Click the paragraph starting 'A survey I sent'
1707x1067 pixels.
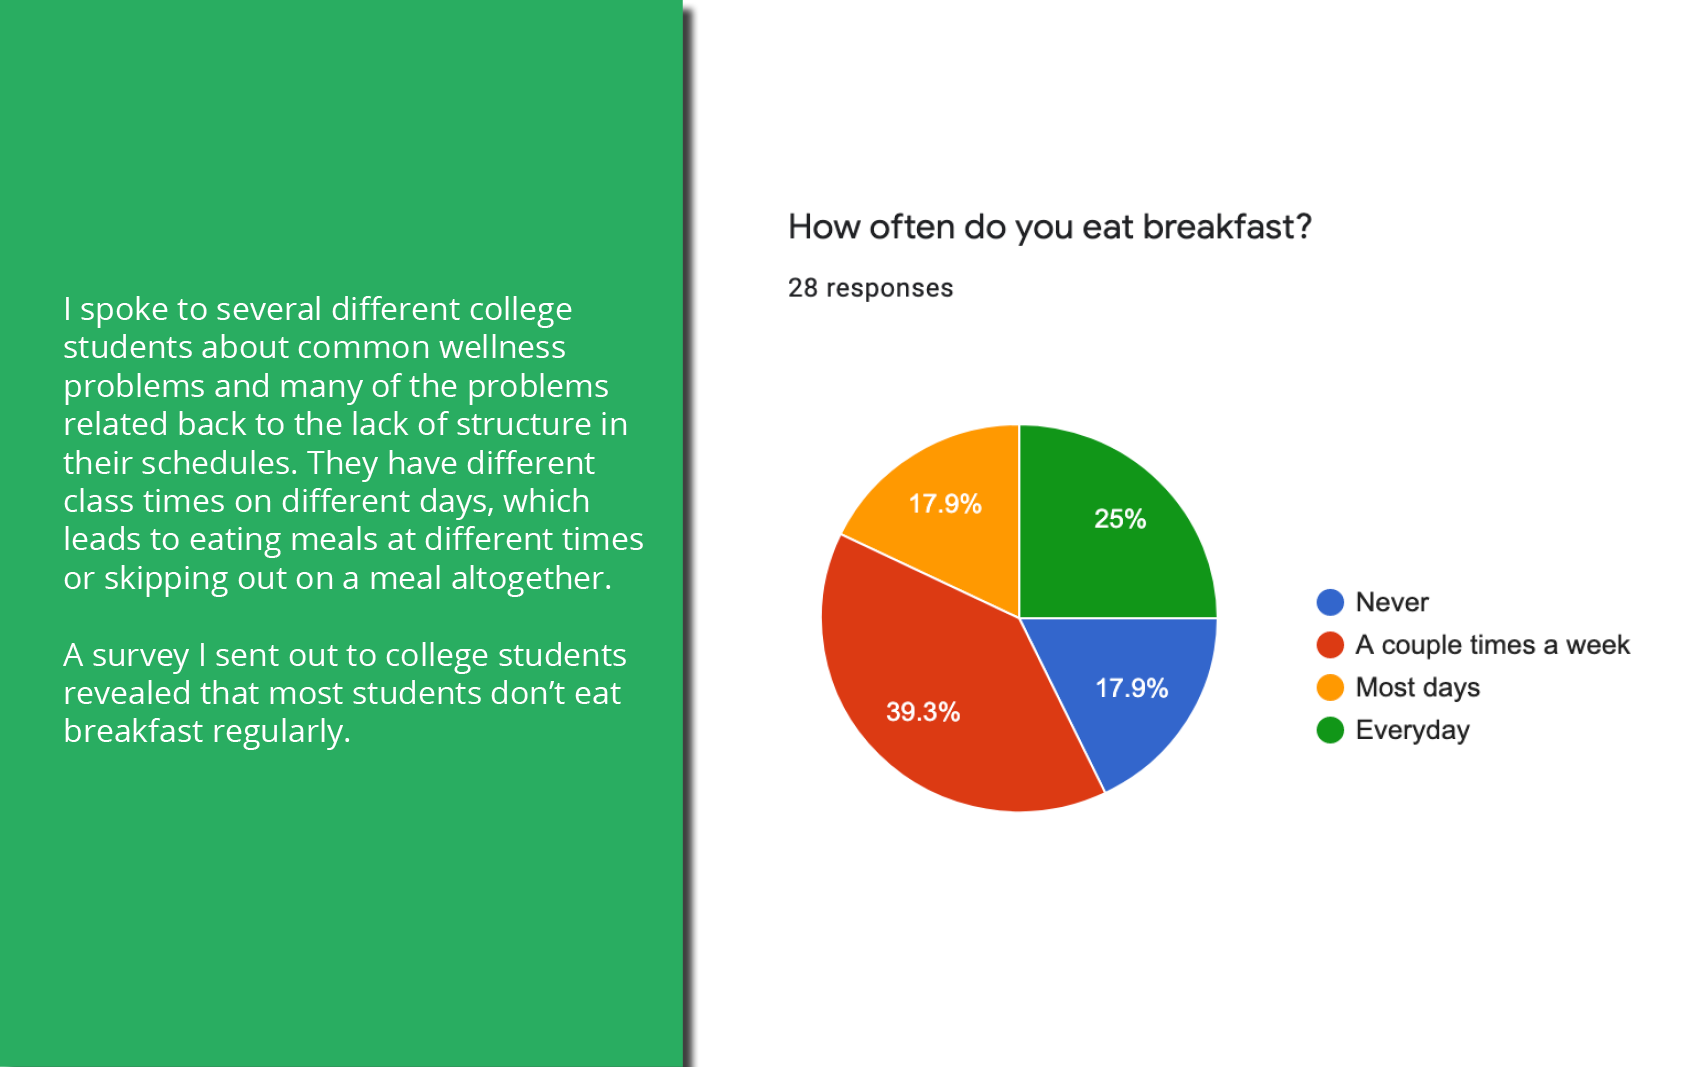click(344, 693)
